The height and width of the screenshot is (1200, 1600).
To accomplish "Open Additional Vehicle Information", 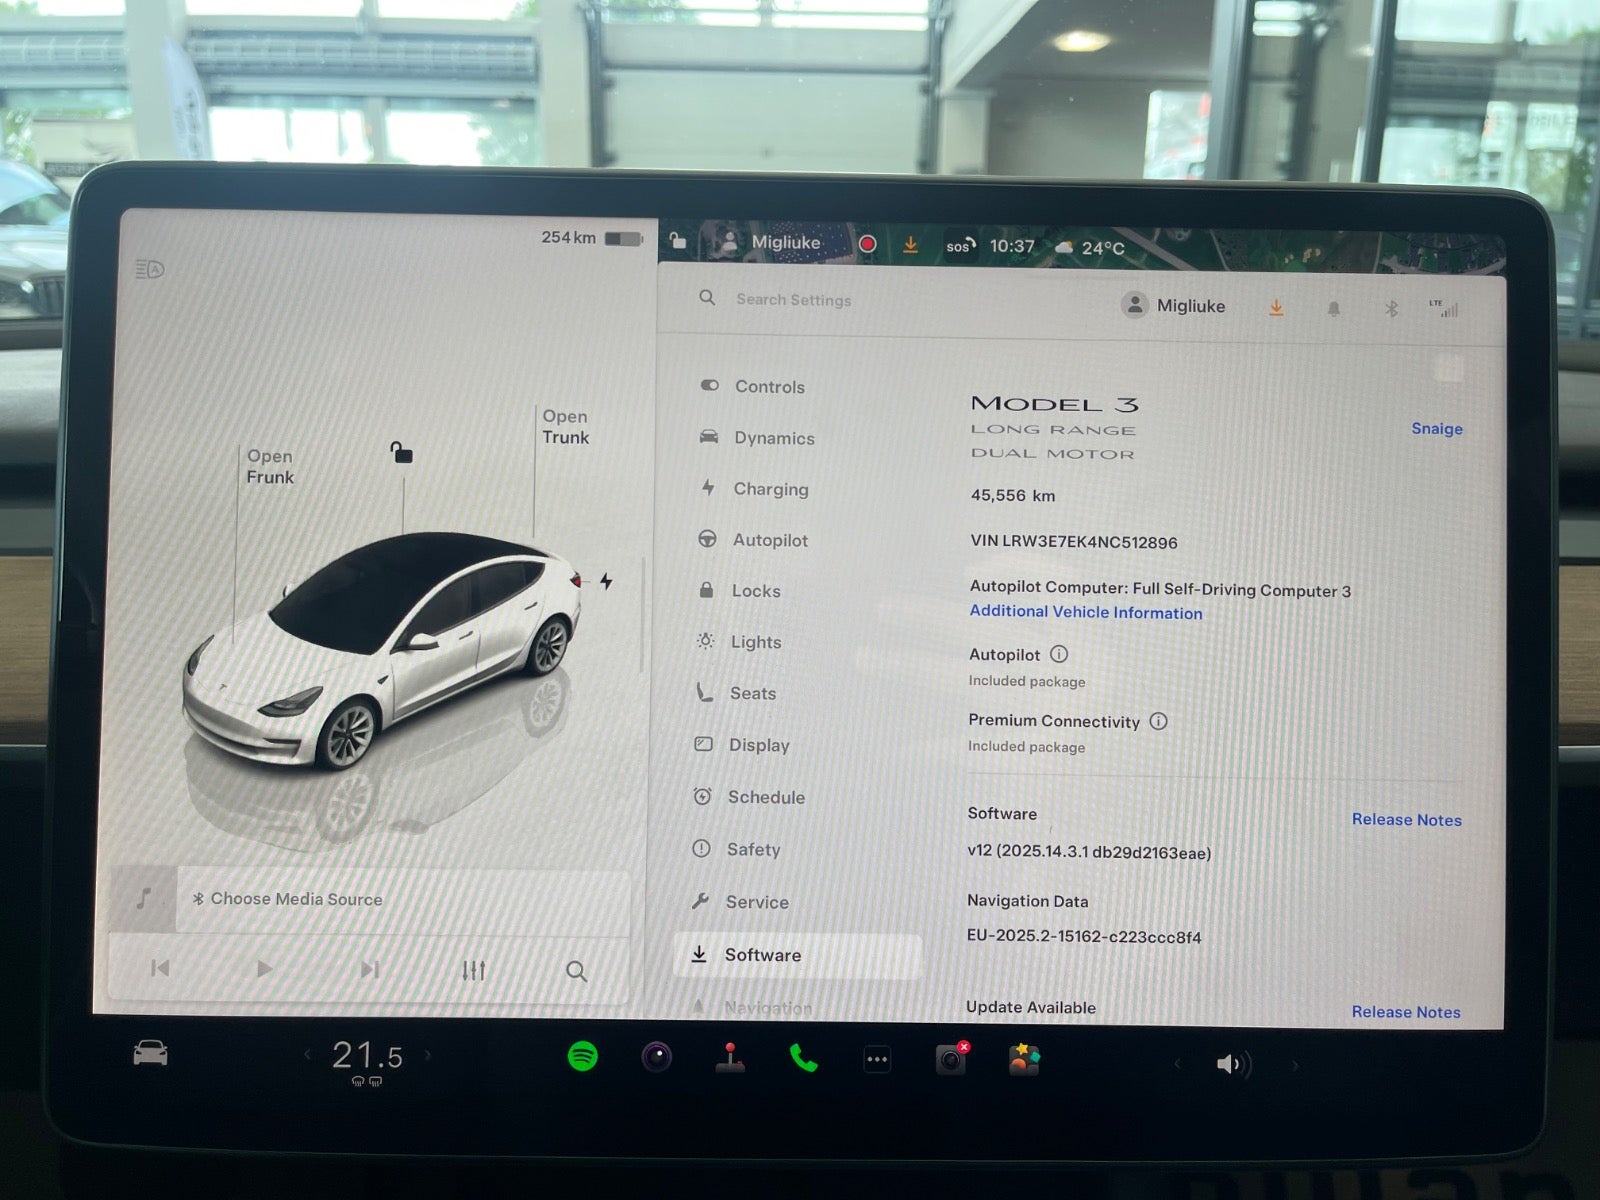I will [1086, 612].
